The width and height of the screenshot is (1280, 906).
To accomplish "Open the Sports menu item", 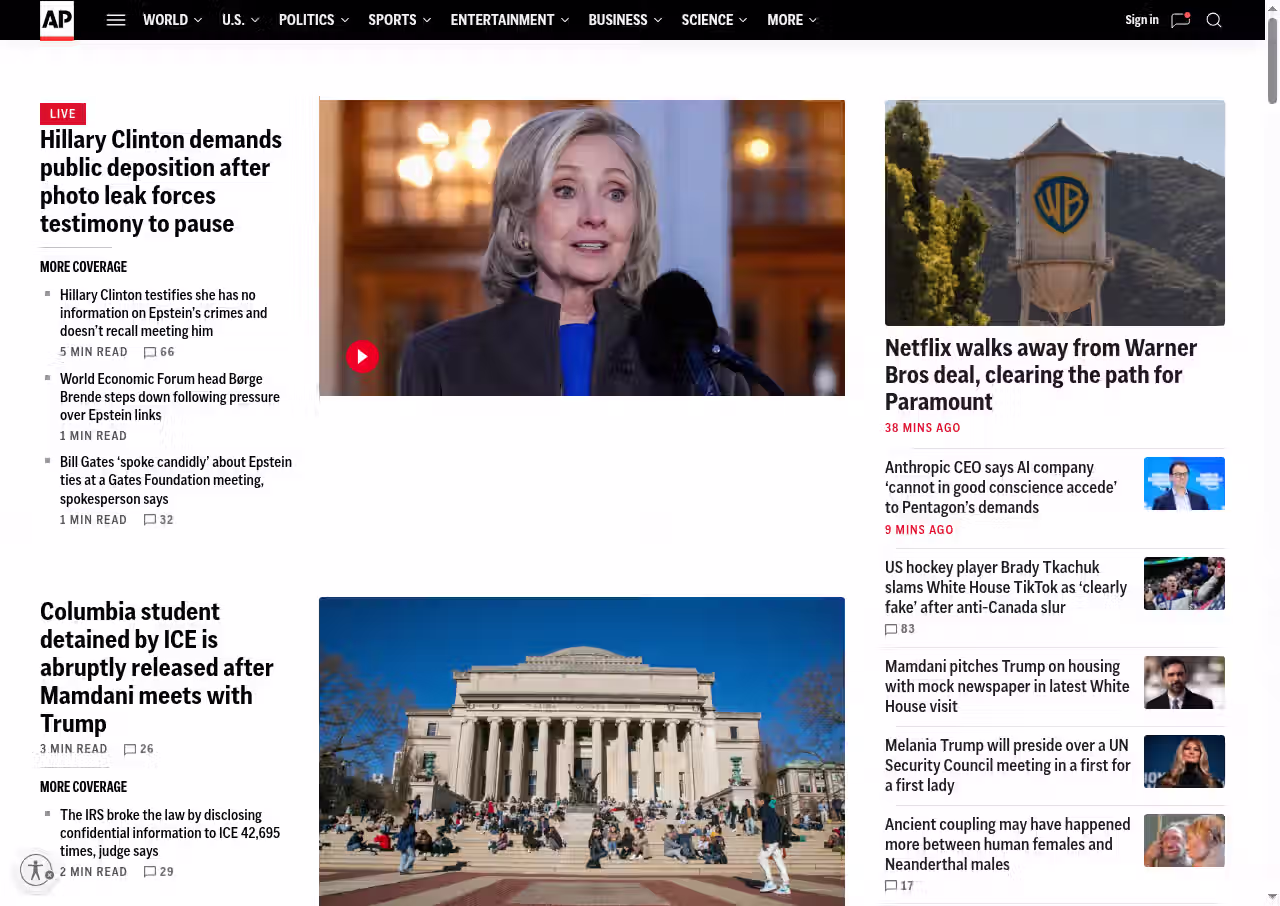I will (x=399, y=20).
